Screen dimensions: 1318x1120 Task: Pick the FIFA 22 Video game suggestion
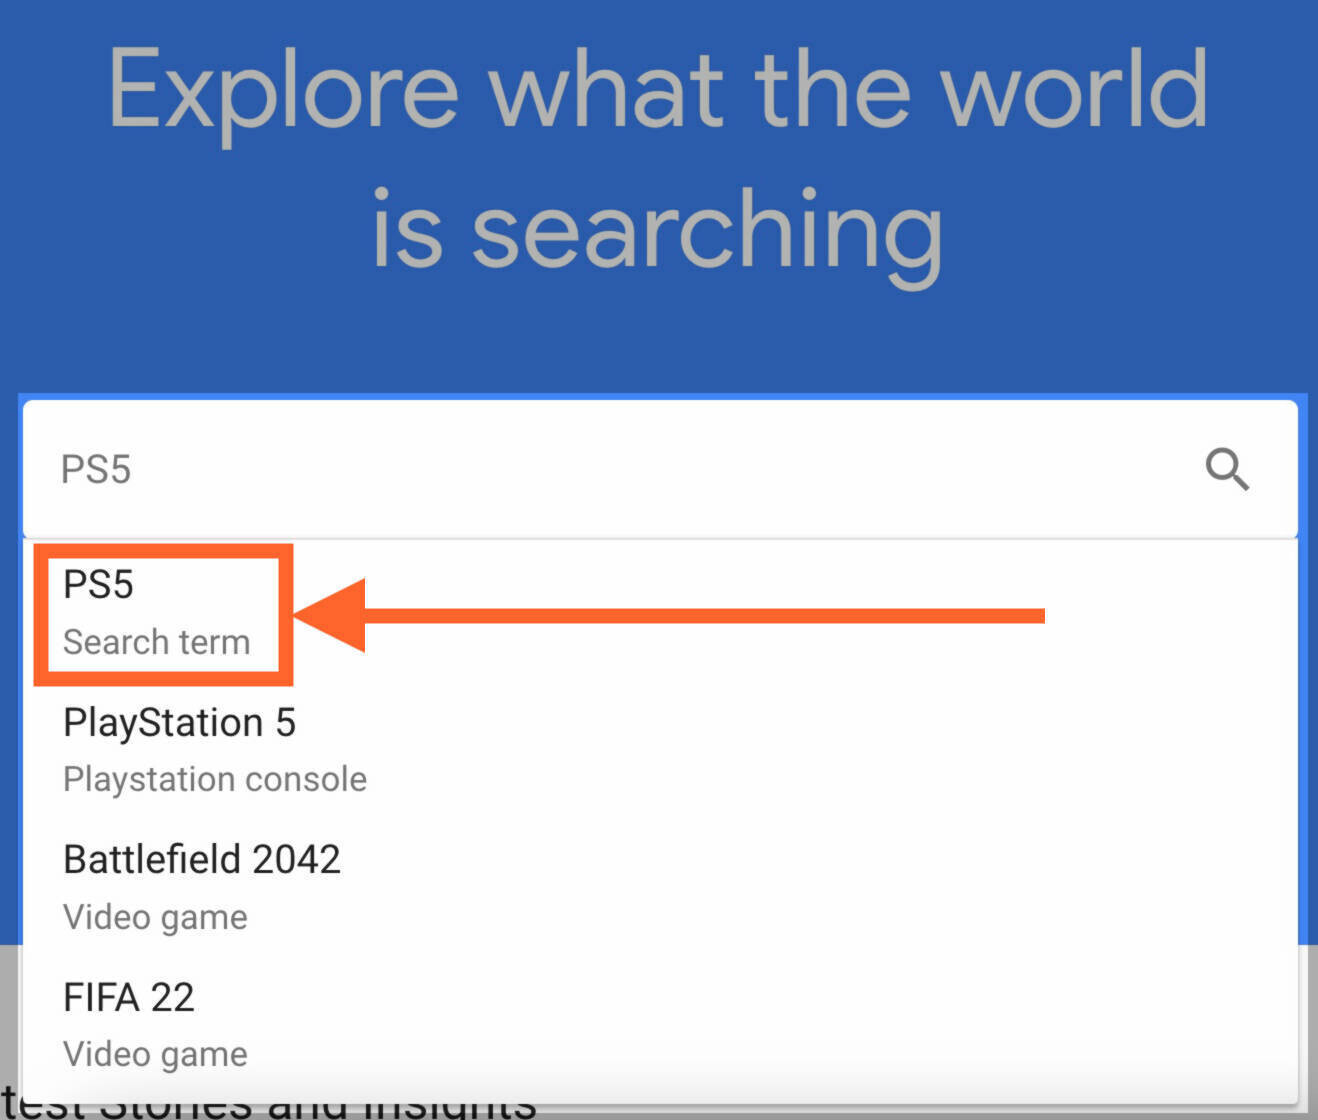[660, 1024]
